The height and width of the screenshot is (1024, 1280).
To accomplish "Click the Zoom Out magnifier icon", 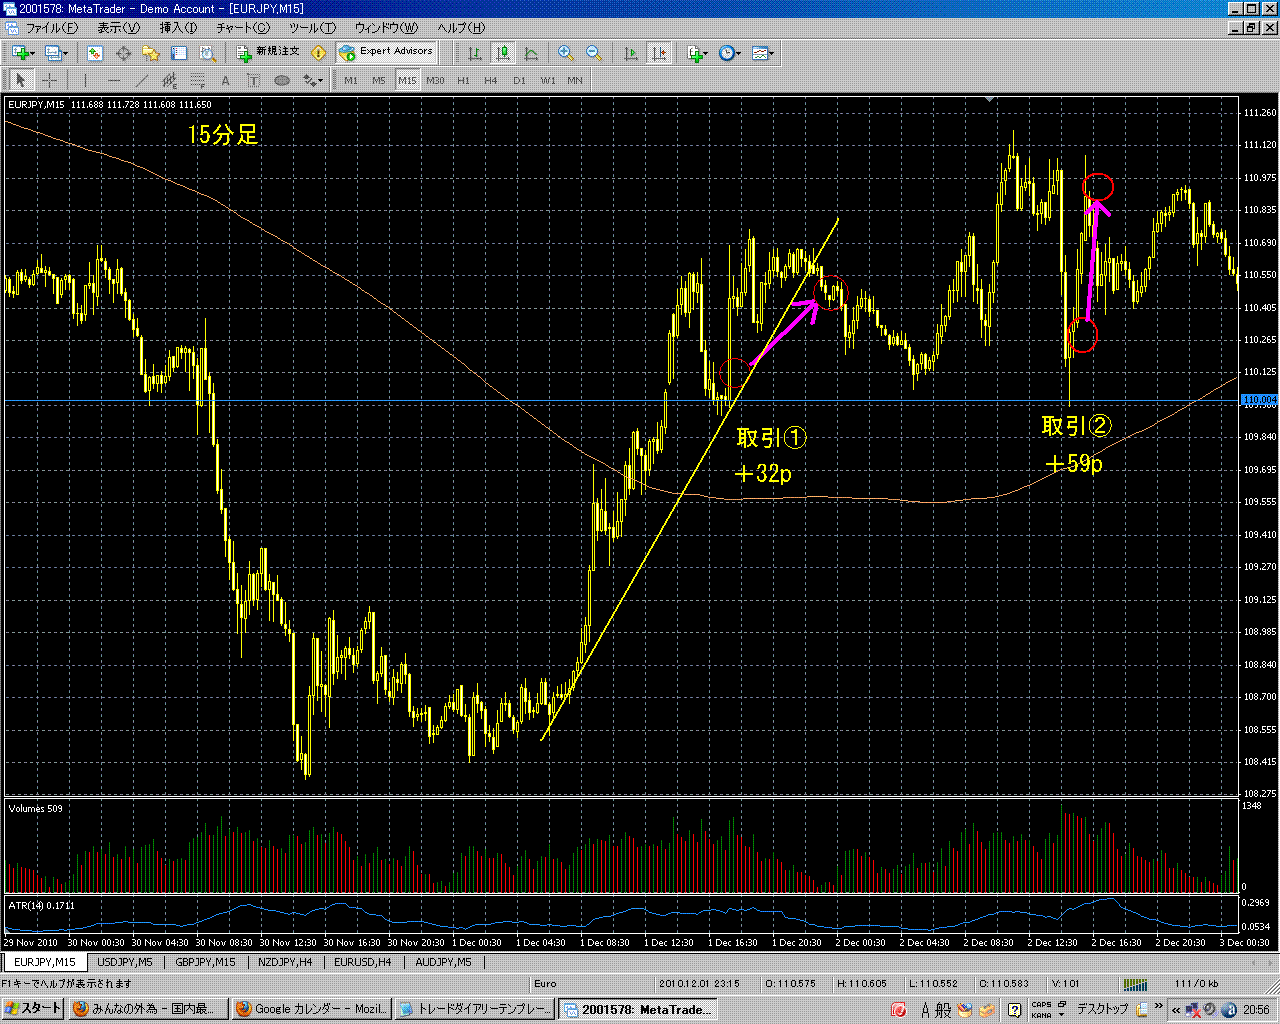I will 594,53.
